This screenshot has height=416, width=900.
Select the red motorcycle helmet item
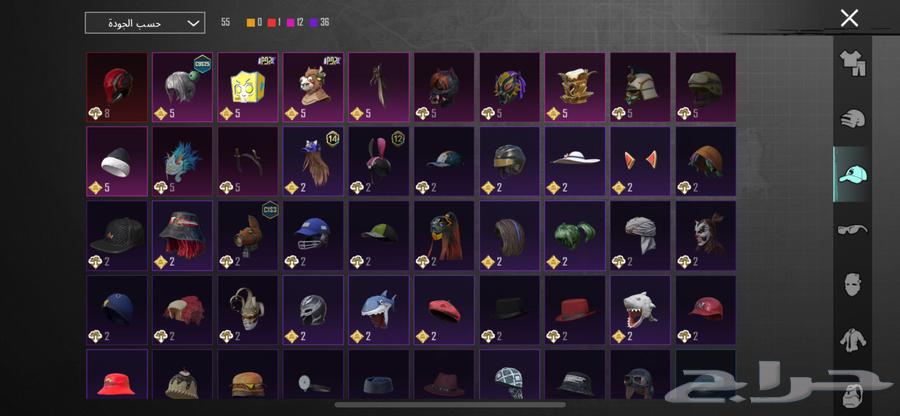pyautogui.click(x=117, y=87)
